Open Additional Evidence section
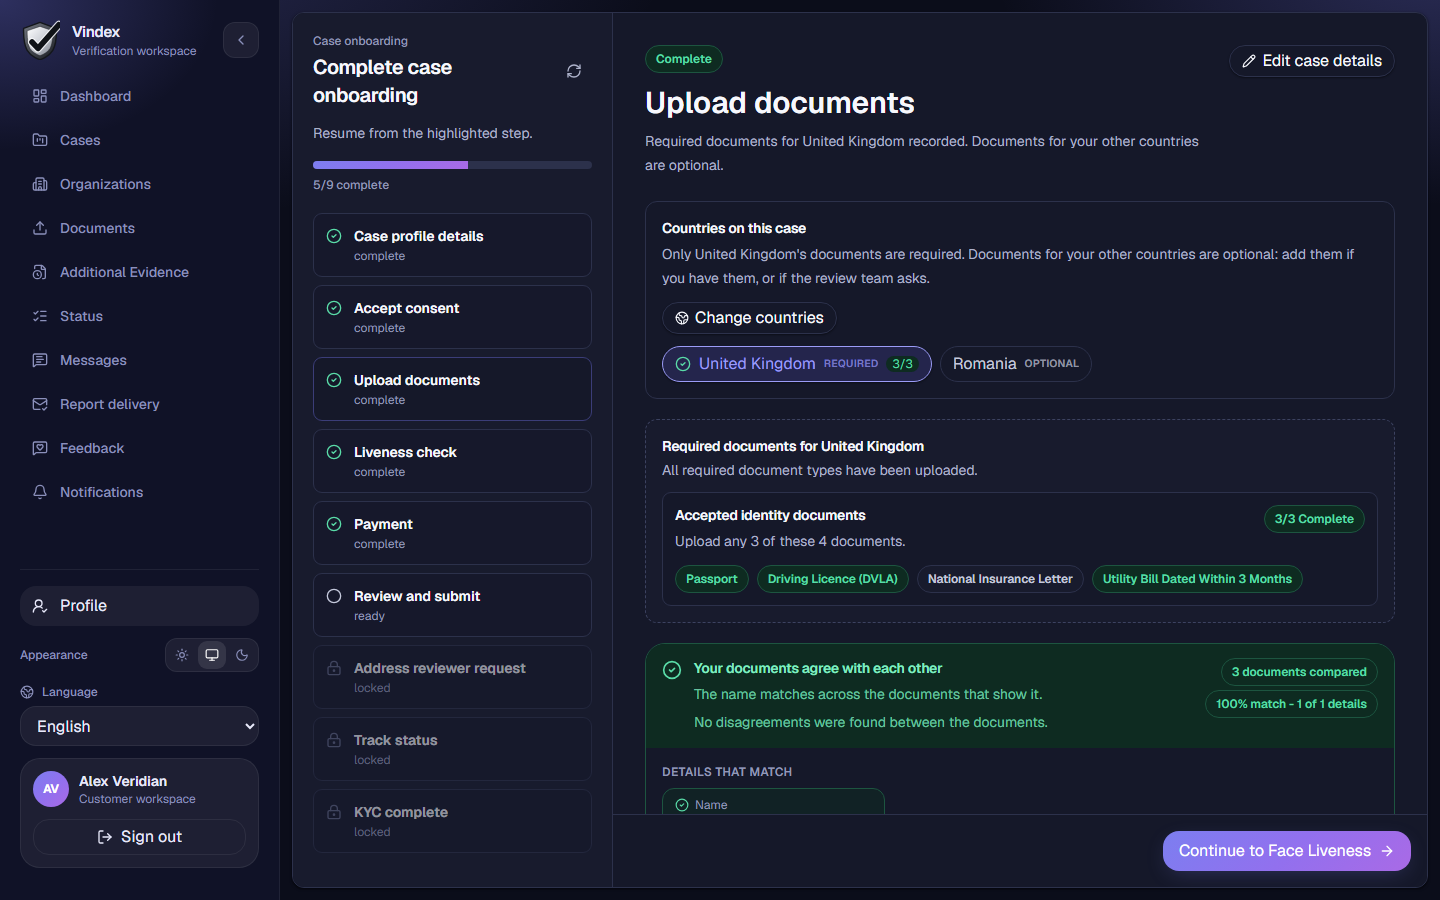Viewport: 1440px width, 900px height. coord(139,272)
